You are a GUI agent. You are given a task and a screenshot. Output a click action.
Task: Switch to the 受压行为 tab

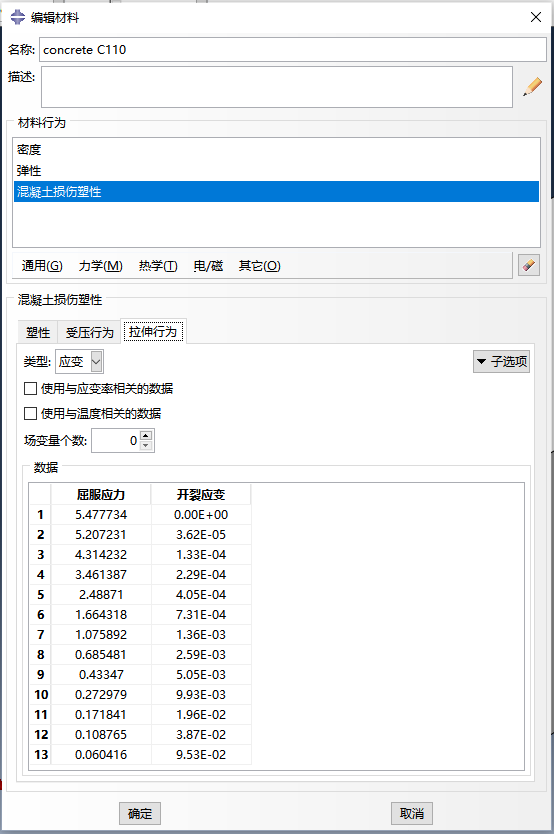tap(89, 333)
